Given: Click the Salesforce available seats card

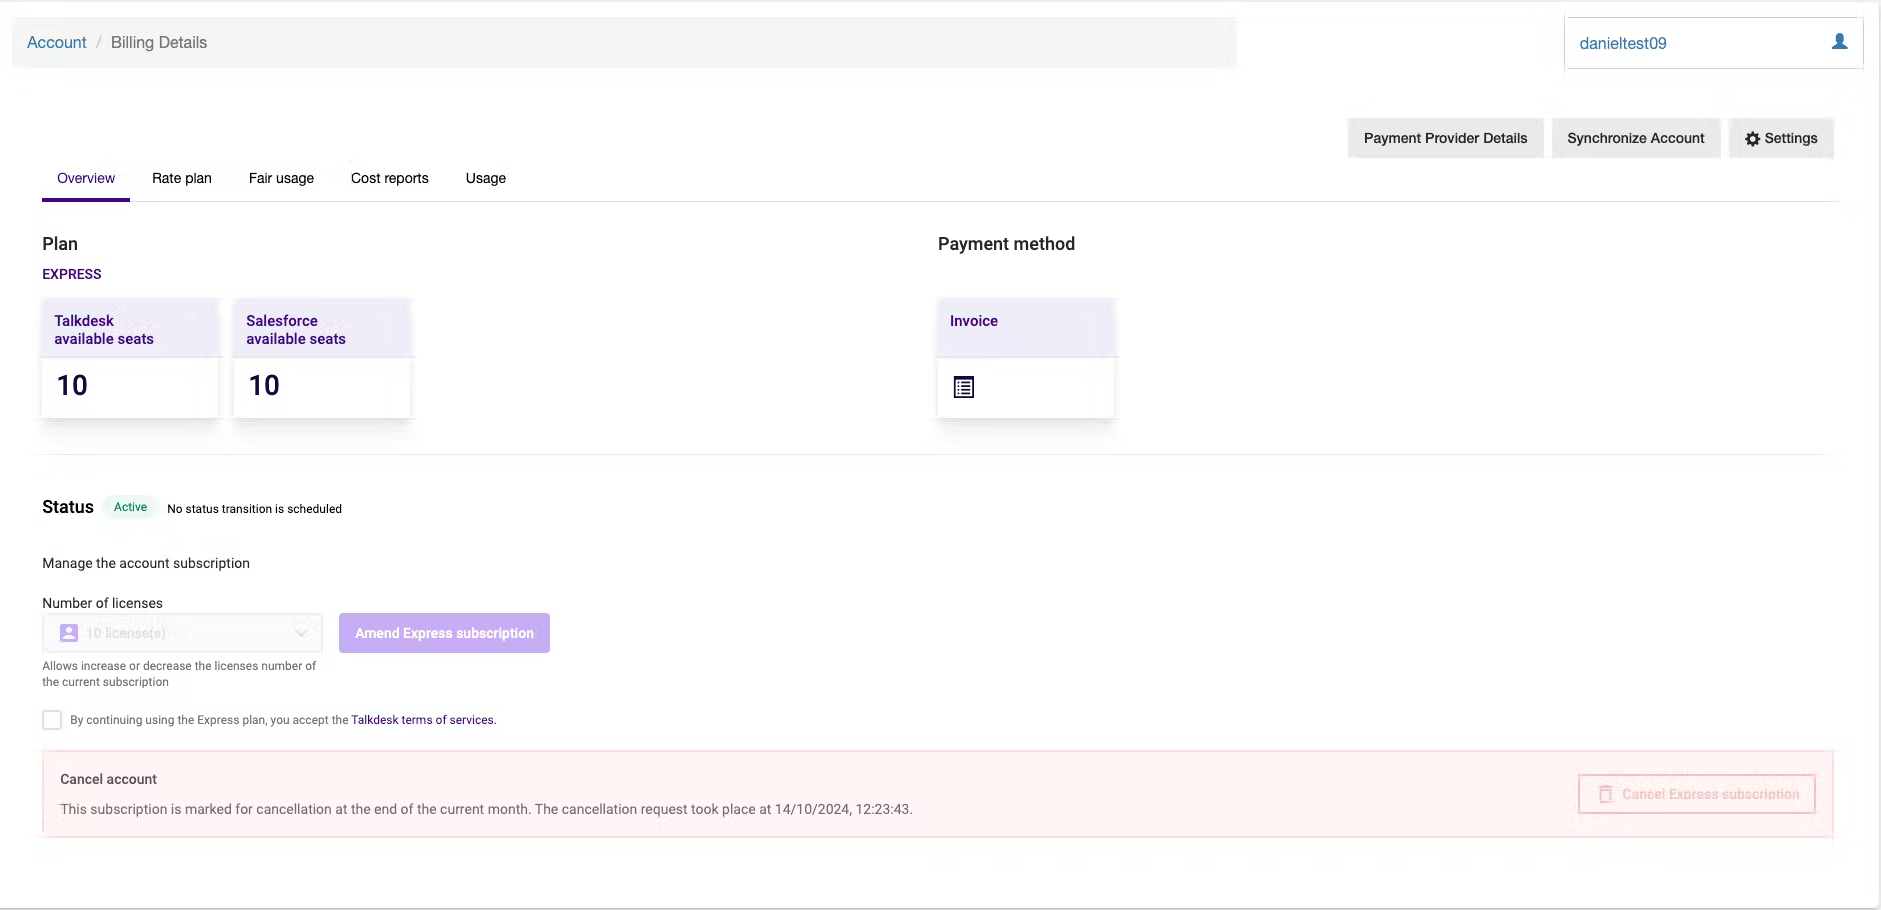Looking at the screenshot, I should (322, 358).
